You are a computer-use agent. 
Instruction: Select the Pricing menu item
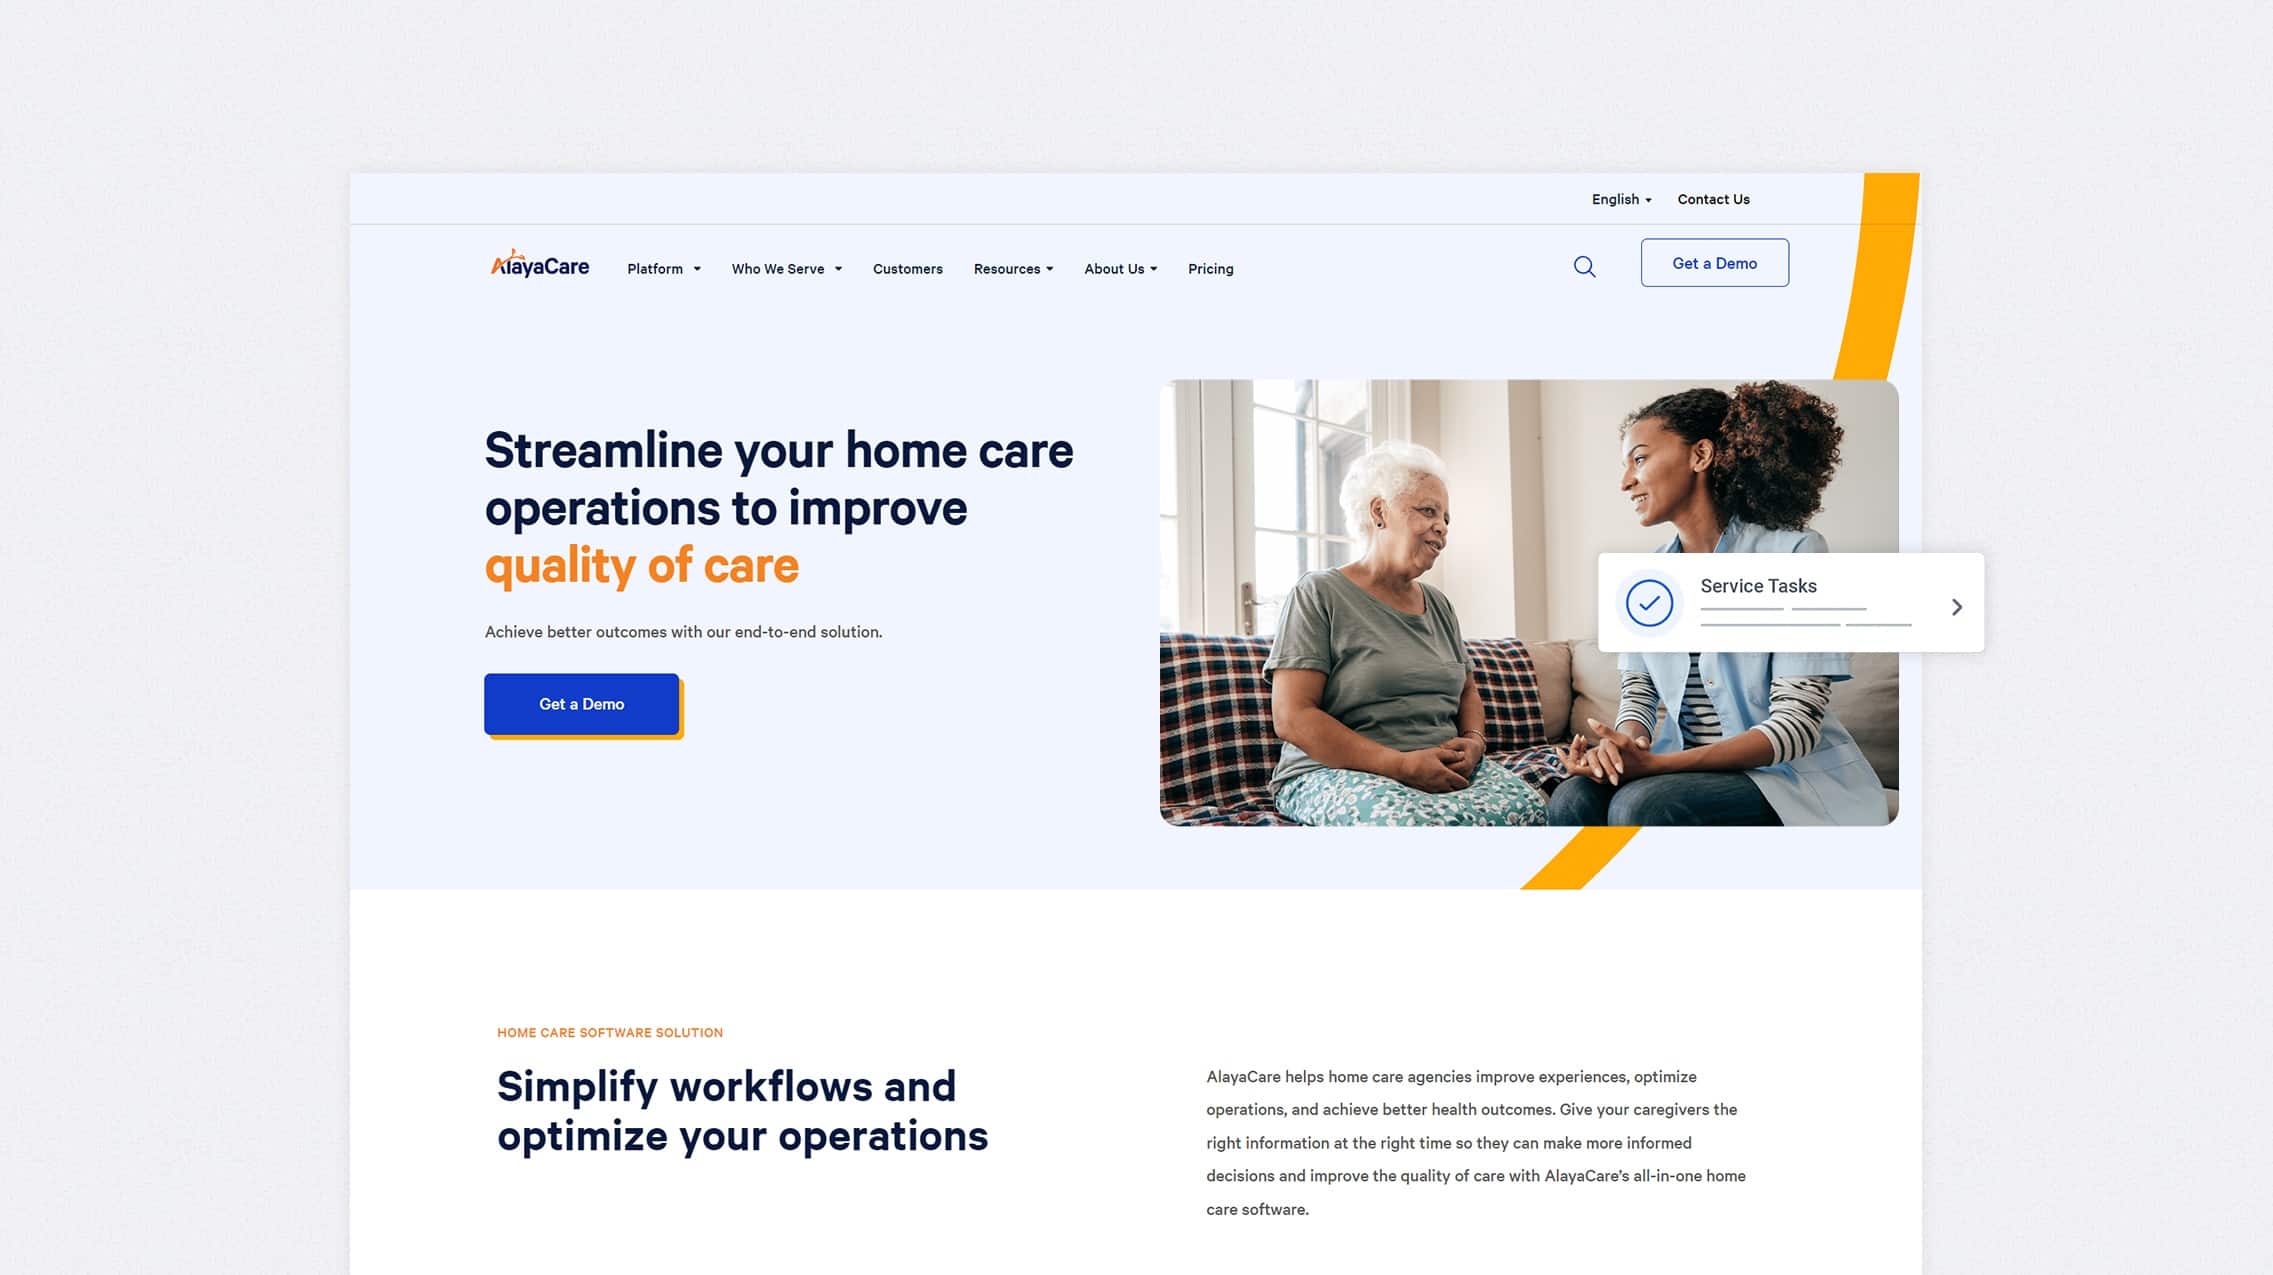(x=1211, y=268)
